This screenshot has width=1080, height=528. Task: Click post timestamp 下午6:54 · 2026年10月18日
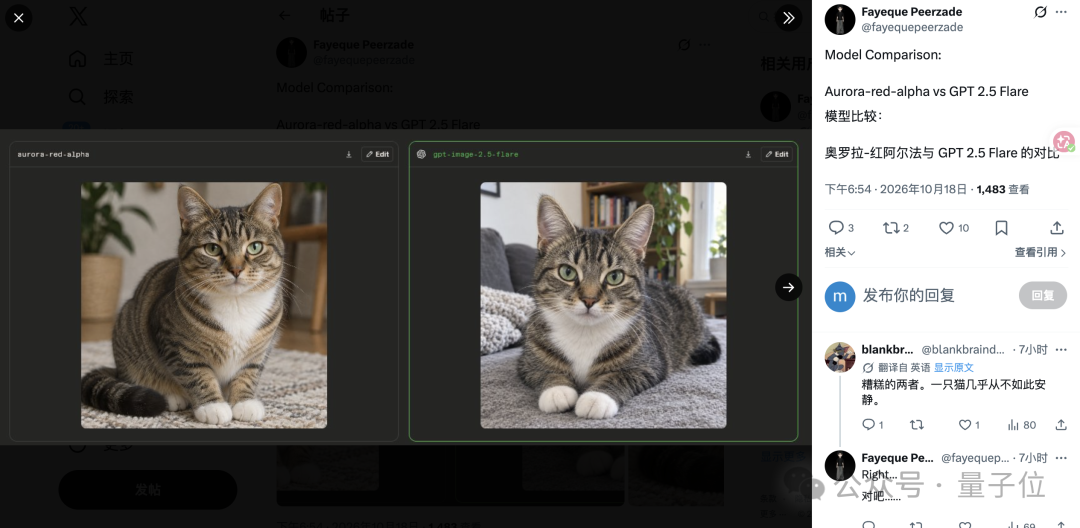(896, 189)
